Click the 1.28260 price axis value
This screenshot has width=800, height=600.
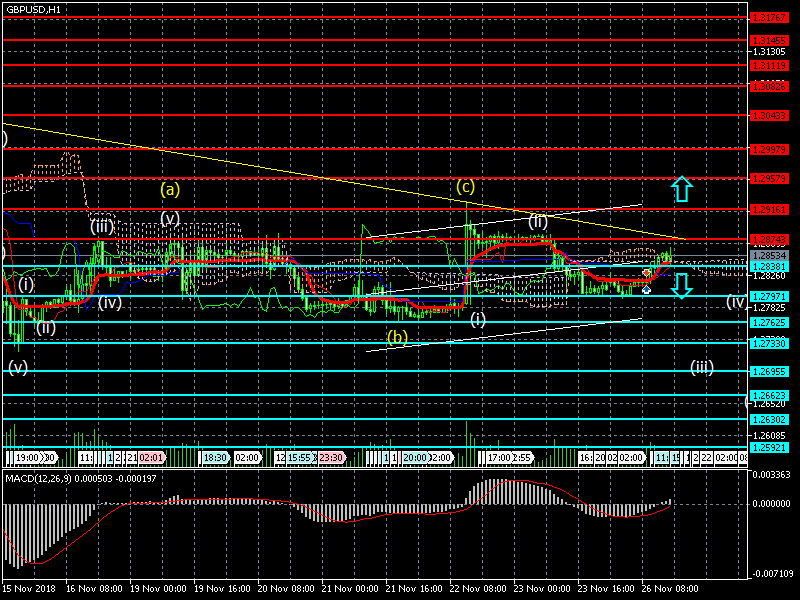[769, 276]
